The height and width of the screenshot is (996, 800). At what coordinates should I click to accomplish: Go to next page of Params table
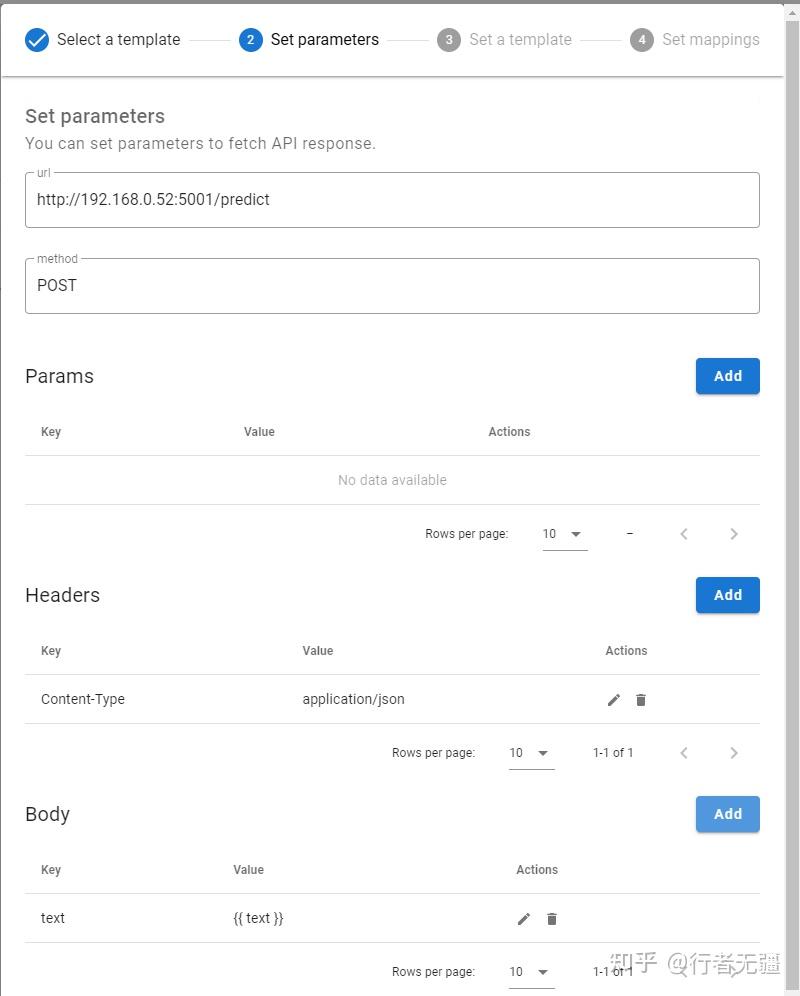[x=734, y=534]
